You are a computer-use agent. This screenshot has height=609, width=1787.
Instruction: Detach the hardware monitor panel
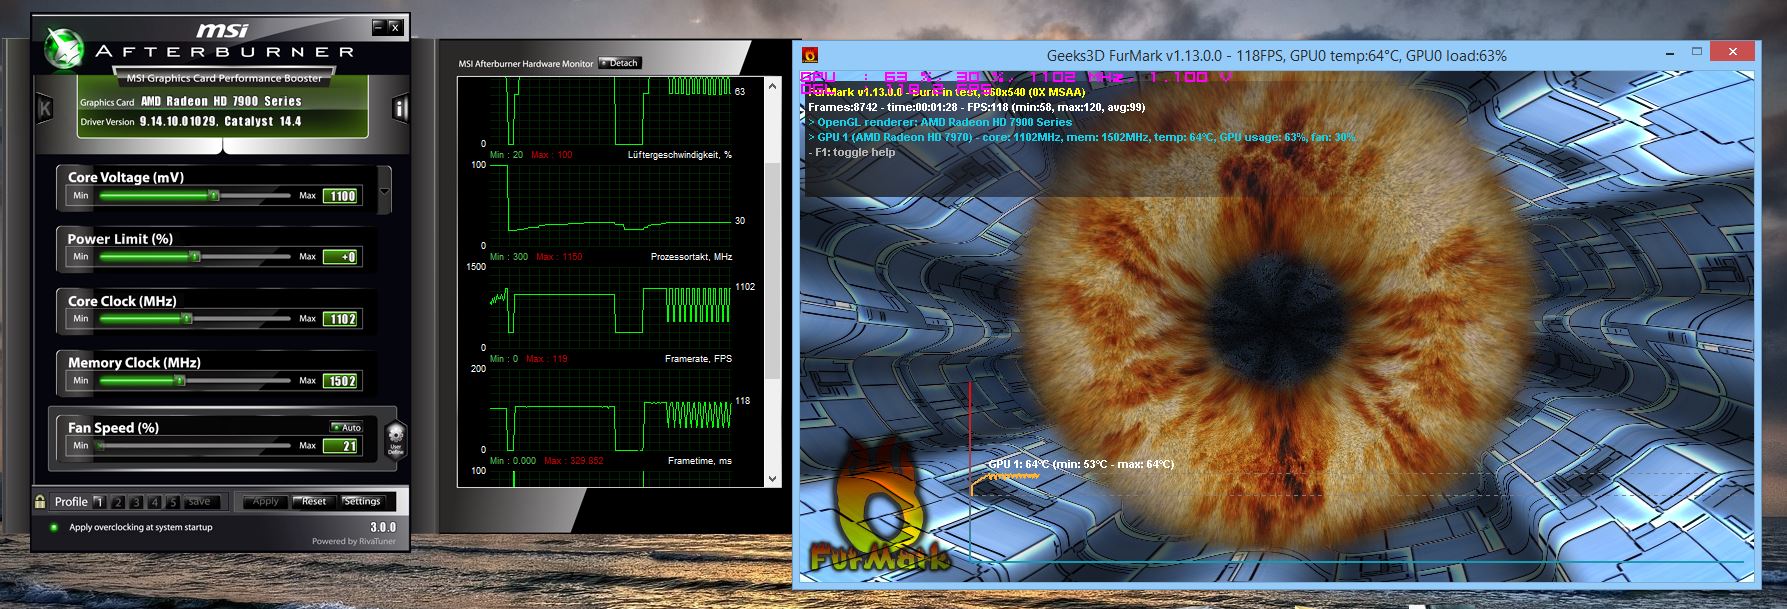pyautogui.click(x=619, y=63)
